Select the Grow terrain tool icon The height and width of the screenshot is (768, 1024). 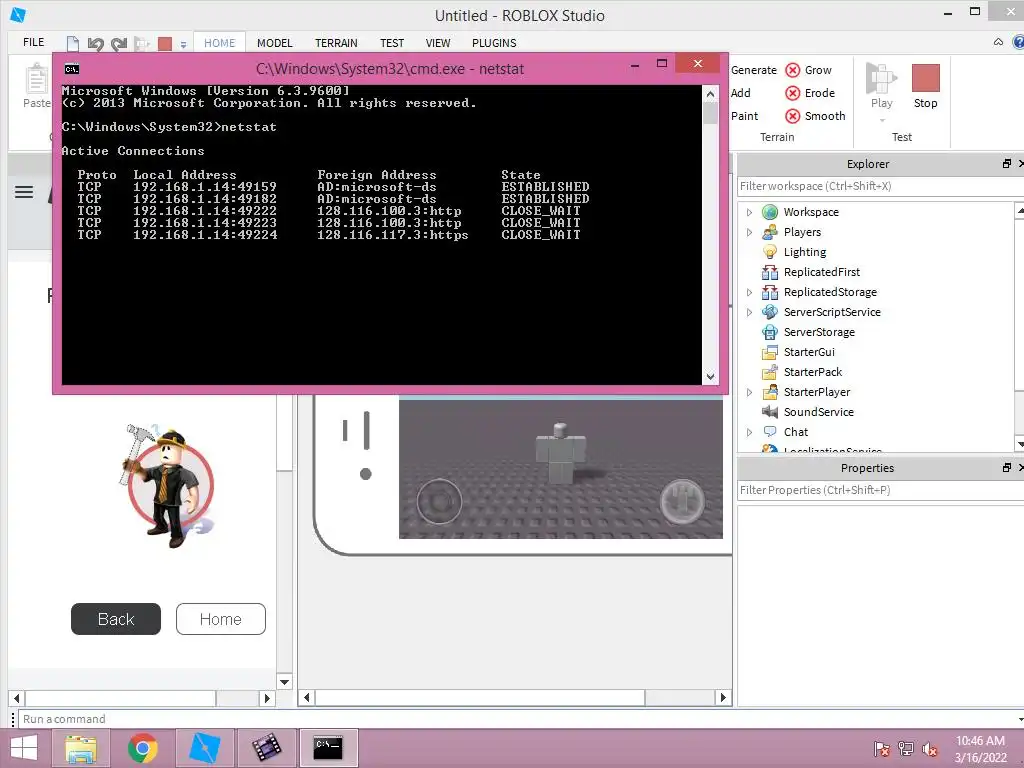coord(792,70)
